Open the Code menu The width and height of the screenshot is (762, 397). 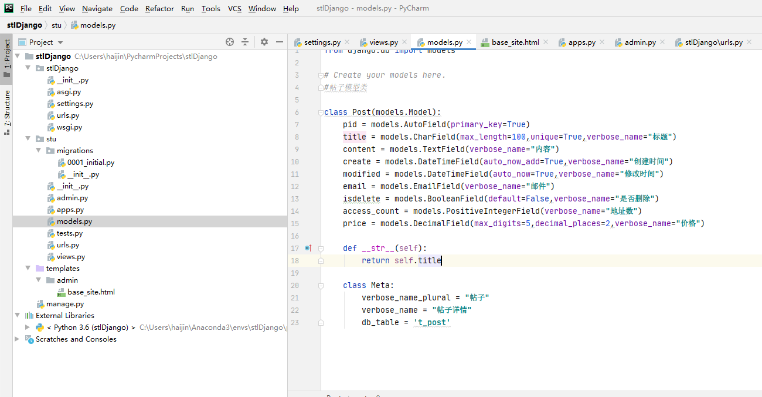129,8
